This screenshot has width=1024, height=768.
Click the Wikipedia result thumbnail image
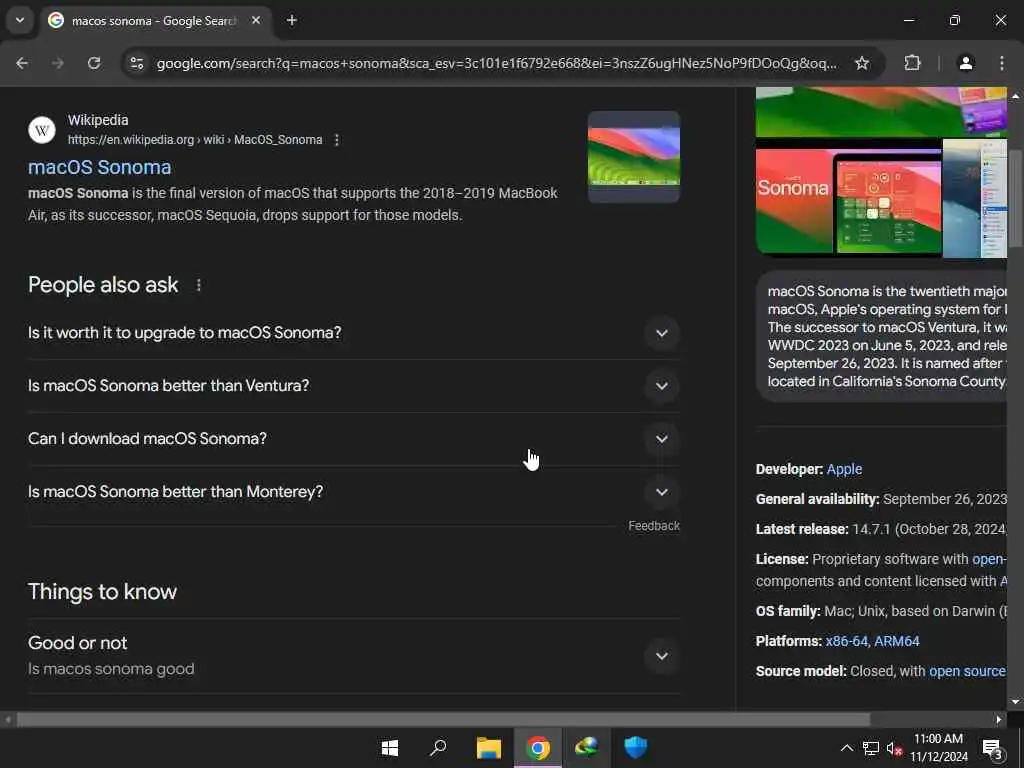point(633,157)
